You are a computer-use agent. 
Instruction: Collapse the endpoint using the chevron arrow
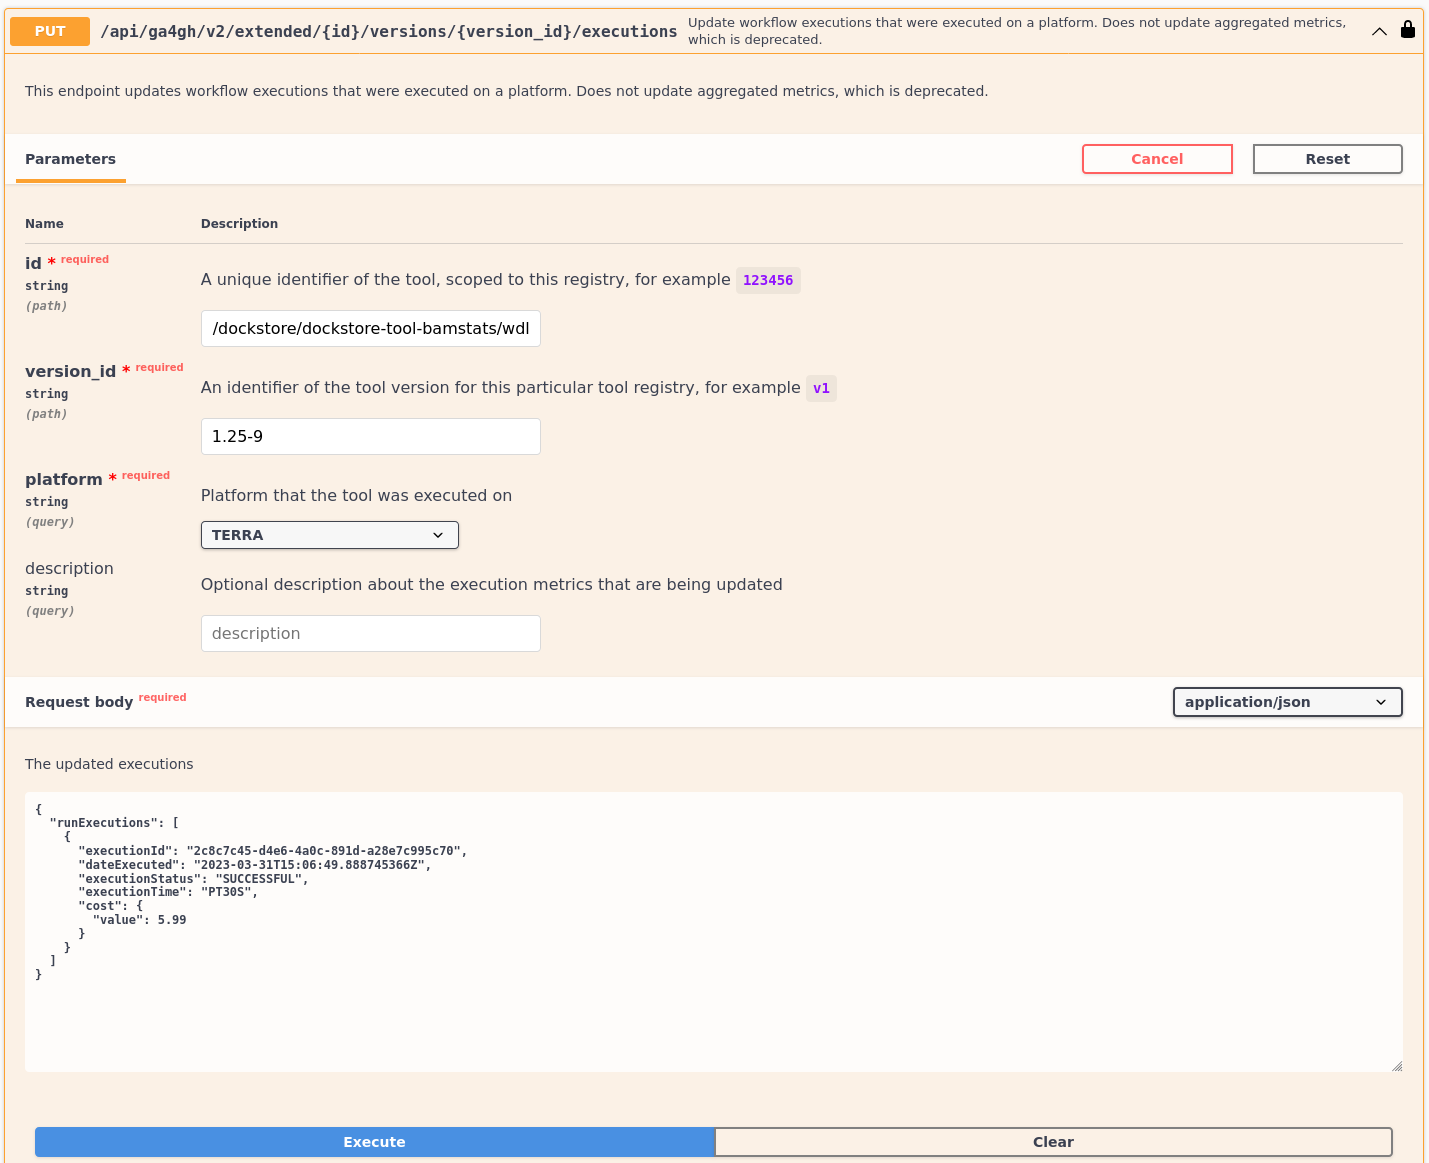(x=1379, y=31)
